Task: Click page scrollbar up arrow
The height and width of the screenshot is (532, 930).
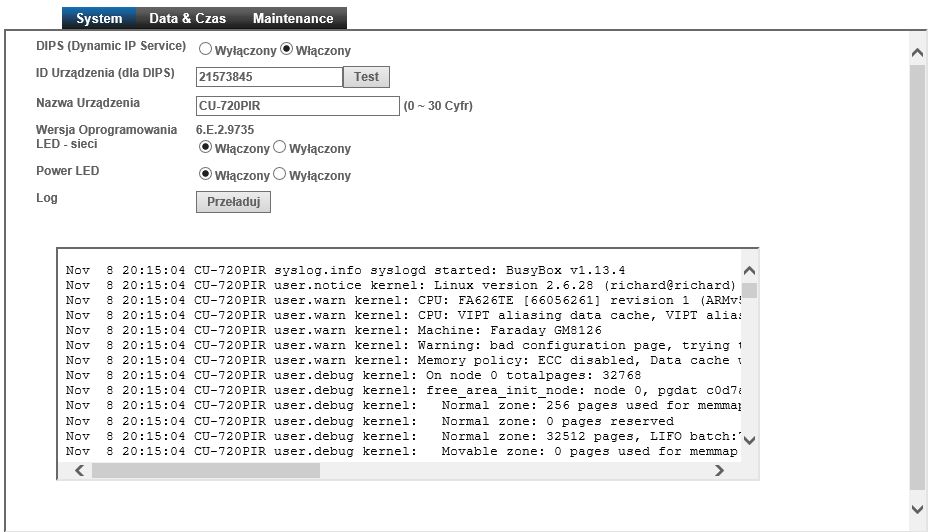Action: (918, 53)
